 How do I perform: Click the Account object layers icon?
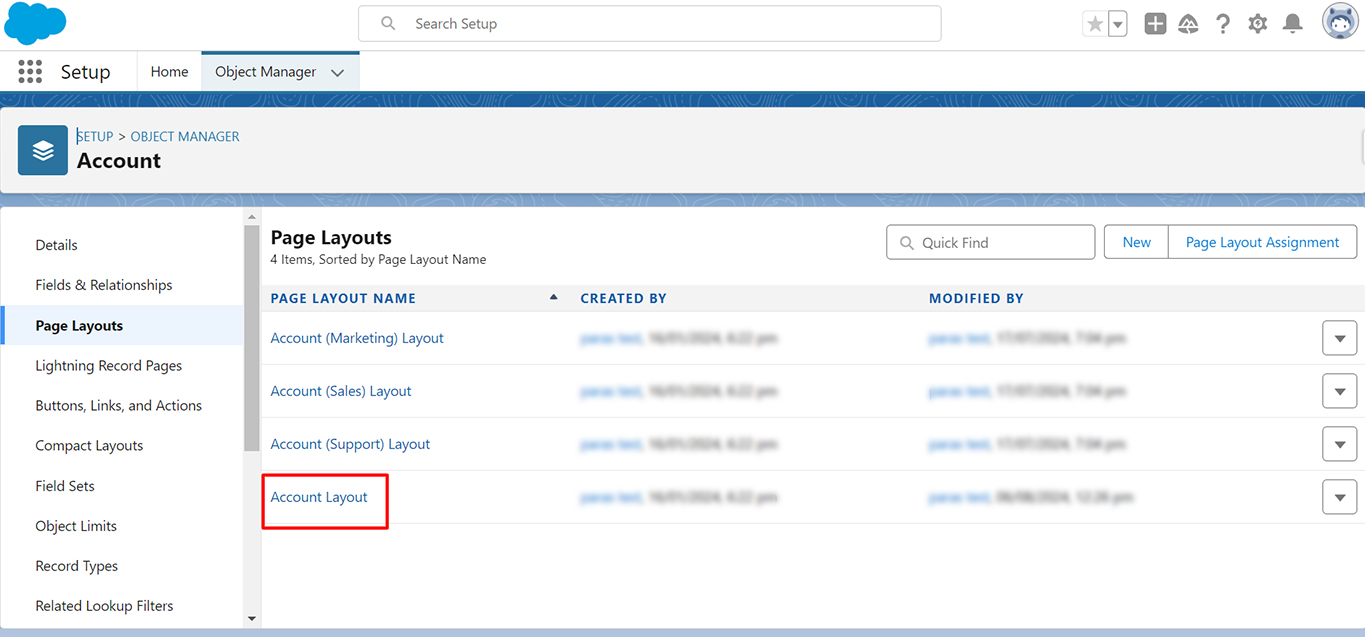coord(43,150)
